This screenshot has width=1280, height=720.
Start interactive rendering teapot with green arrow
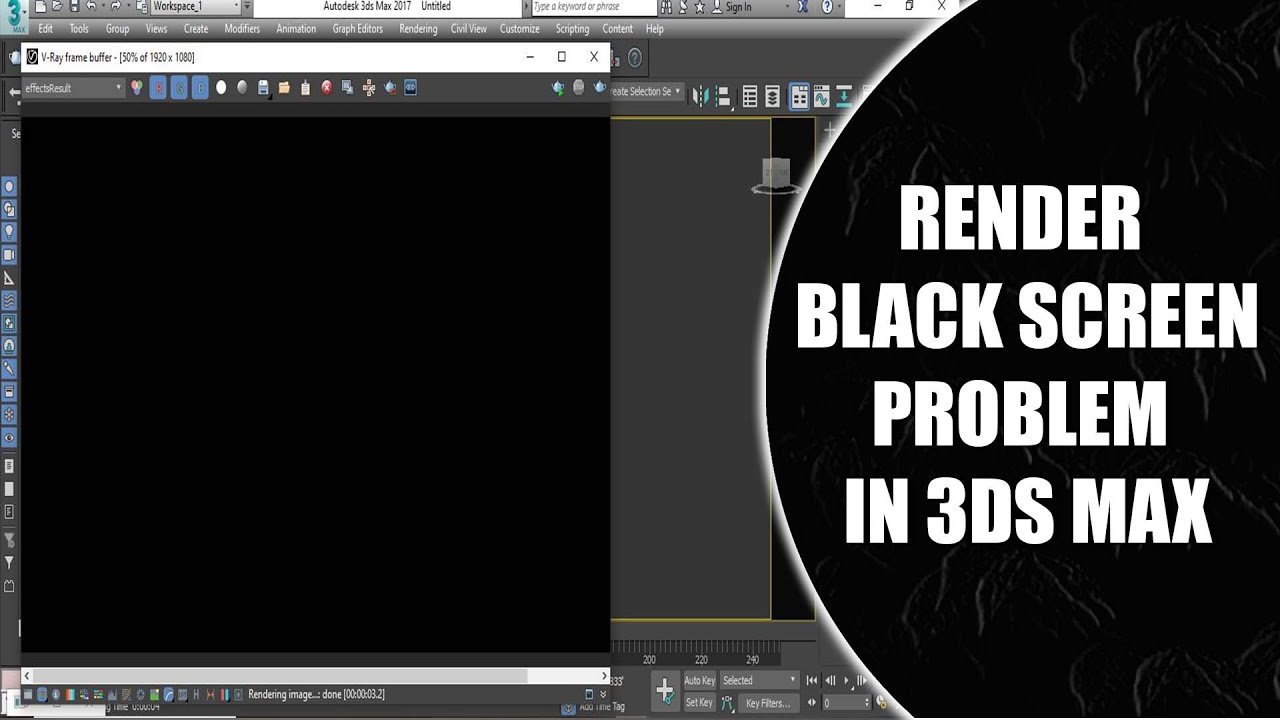(x=558, y=88)
